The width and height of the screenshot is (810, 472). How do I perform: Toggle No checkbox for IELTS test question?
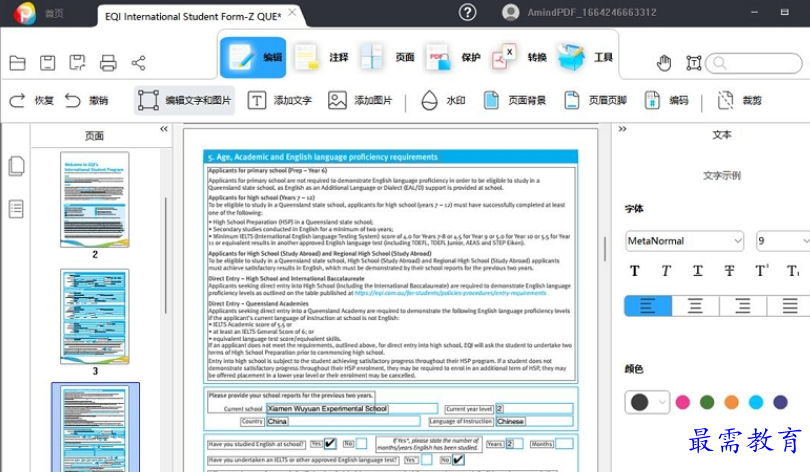click(x=458, y=460)
